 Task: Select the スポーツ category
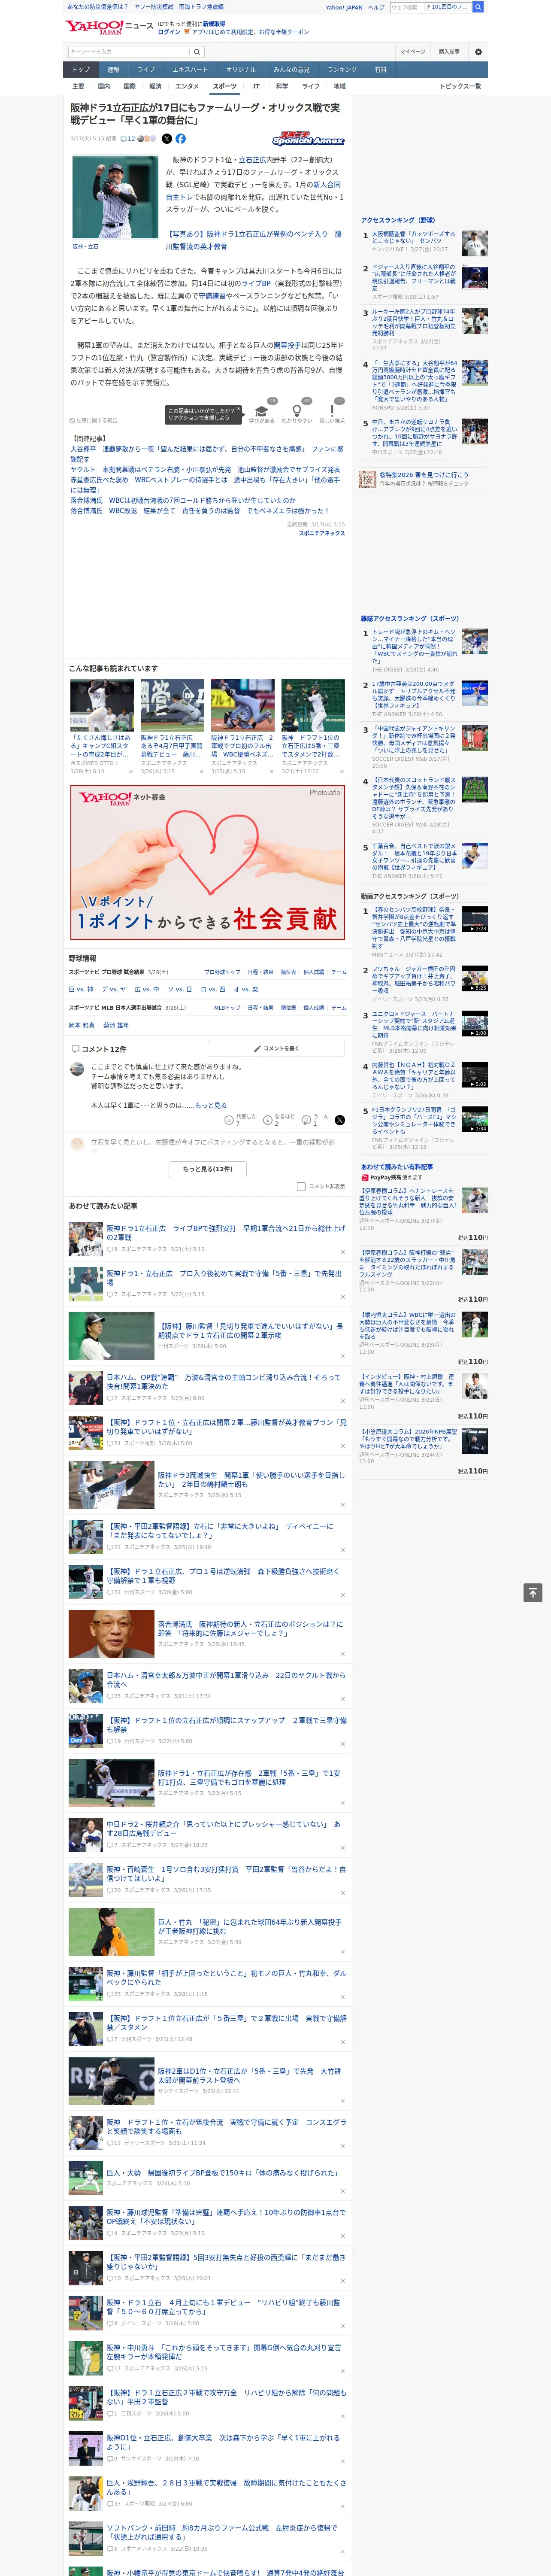pyautogui.click(x=225, y=86)
